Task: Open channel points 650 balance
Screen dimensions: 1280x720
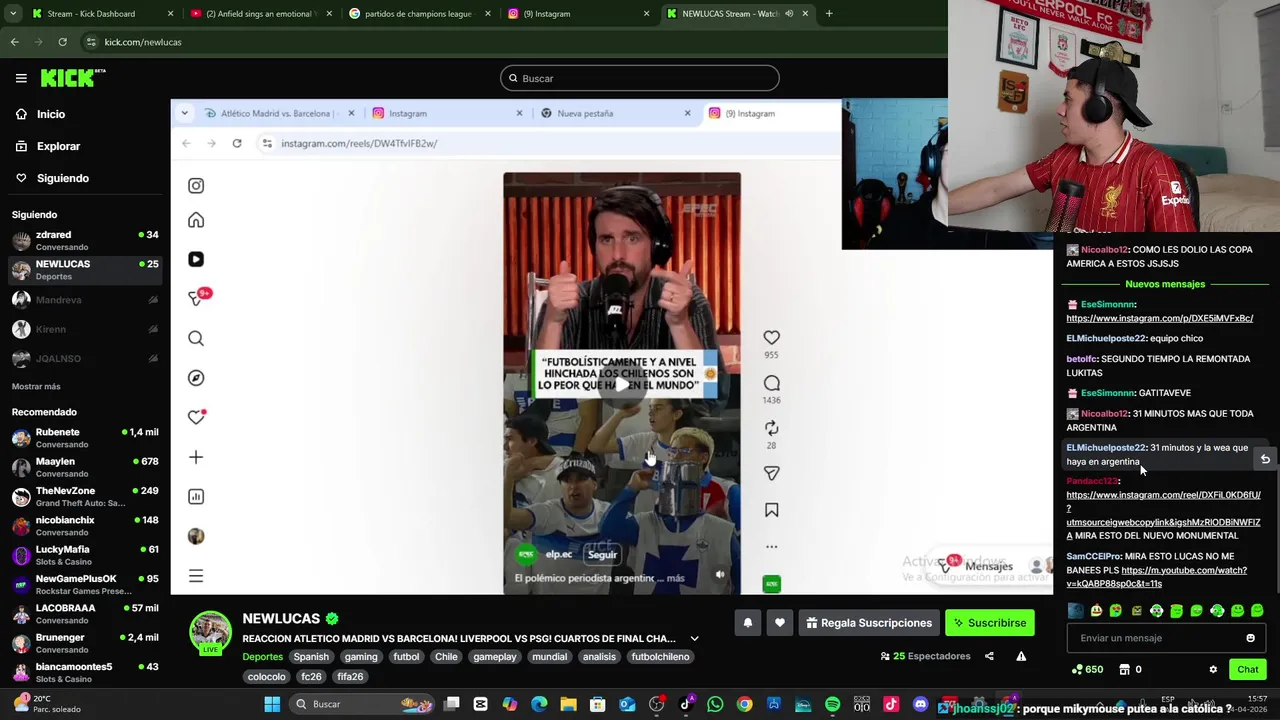Action: pyautogui.click(x=1087, y=670)
